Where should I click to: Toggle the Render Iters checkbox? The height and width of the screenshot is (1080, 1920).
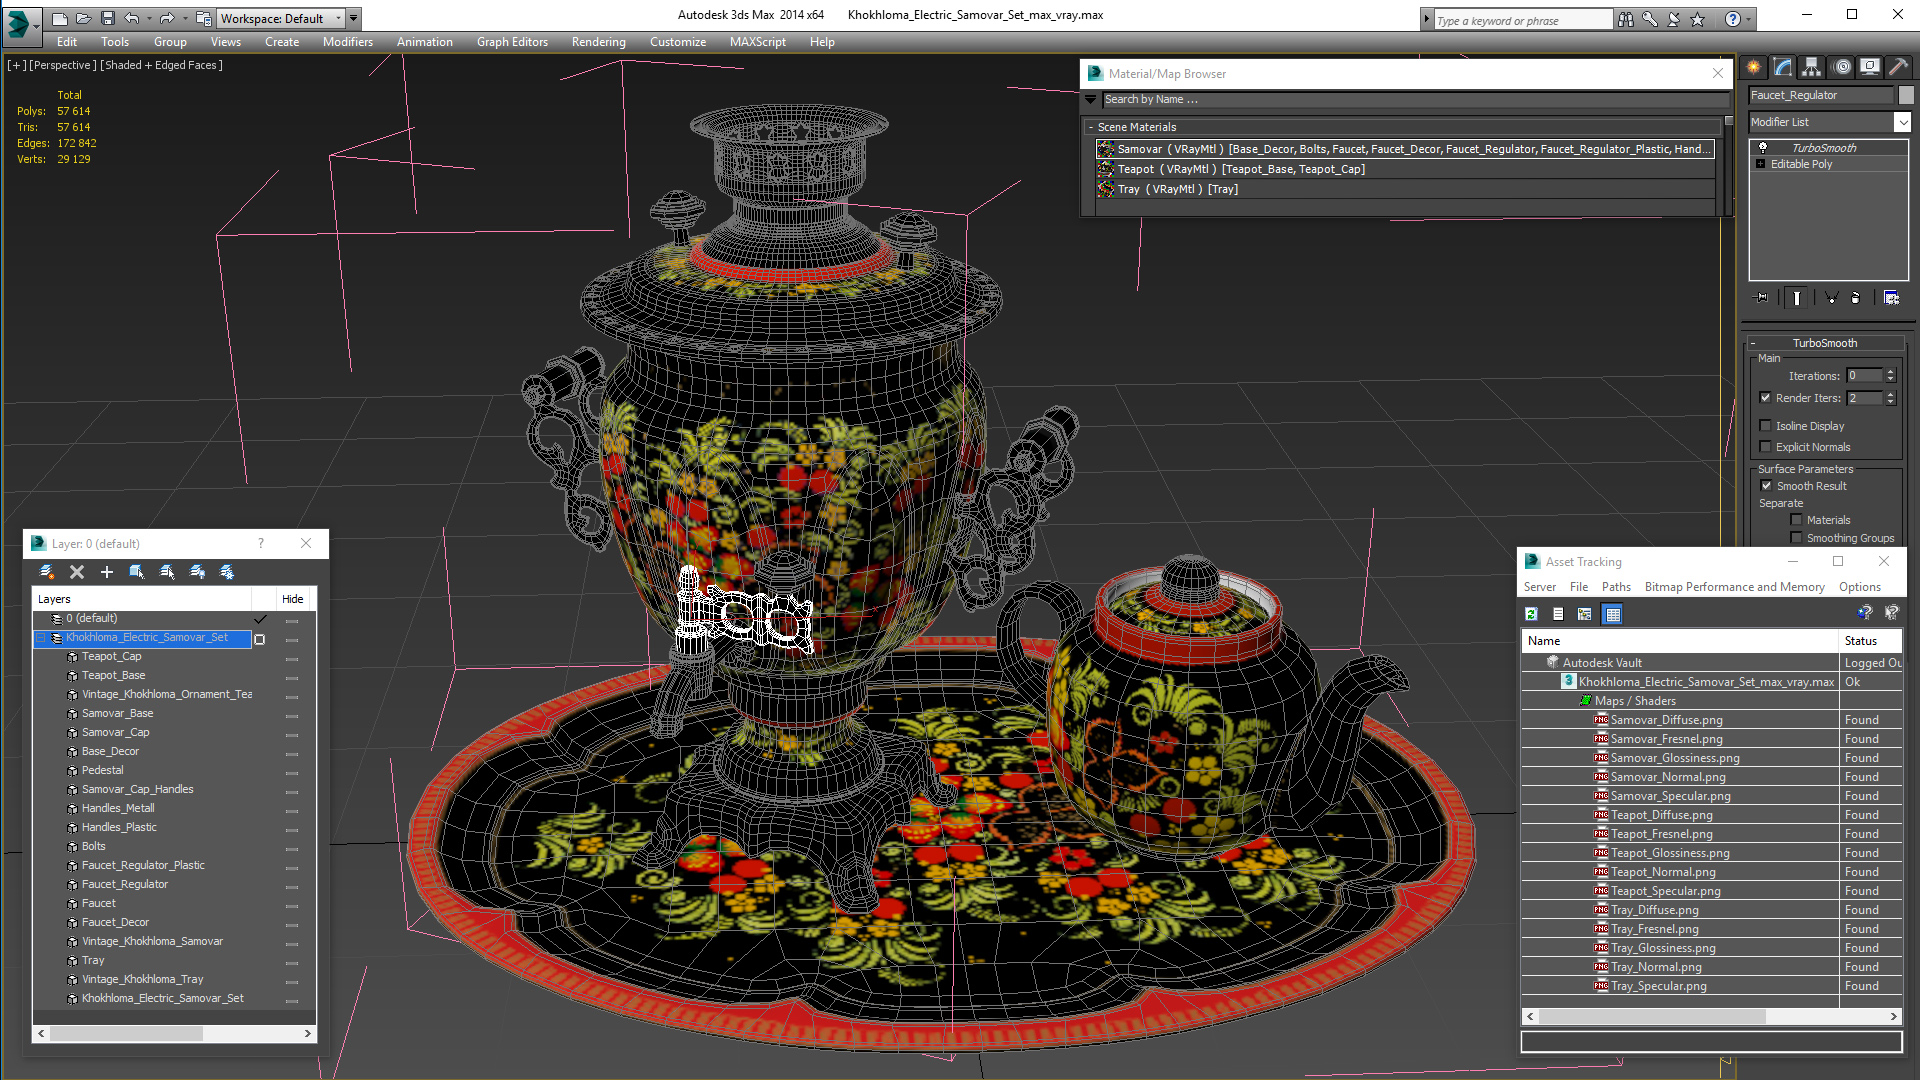click(1766, 398)
